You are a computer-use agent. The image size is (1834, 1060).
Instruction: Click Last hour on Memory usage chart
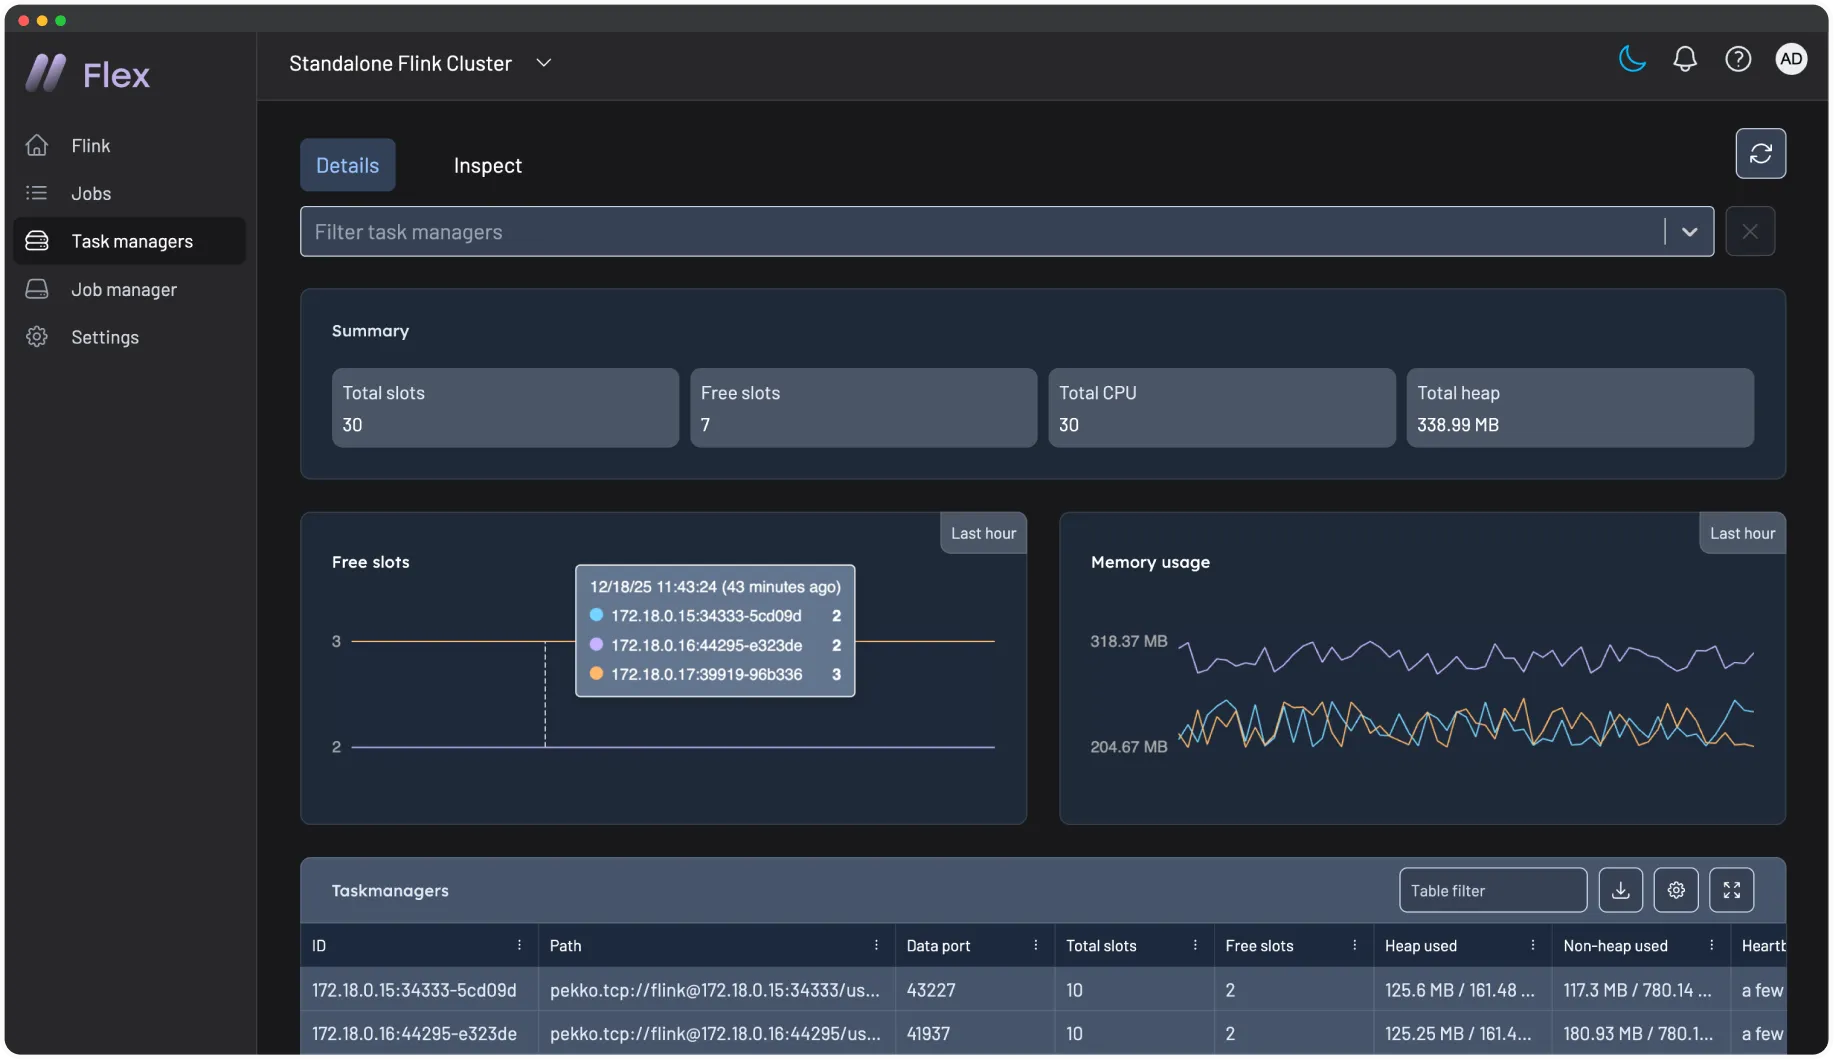coord(1742,533)
